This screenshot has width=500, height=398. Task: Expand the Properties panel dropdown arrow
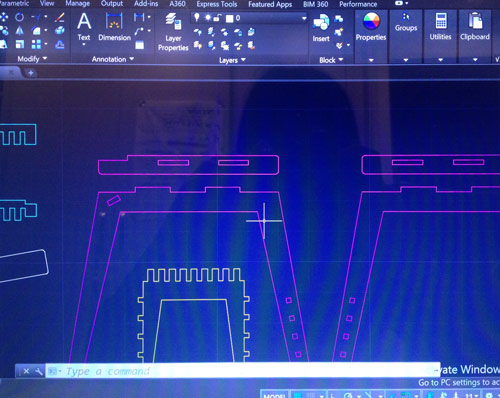point(371,60)
